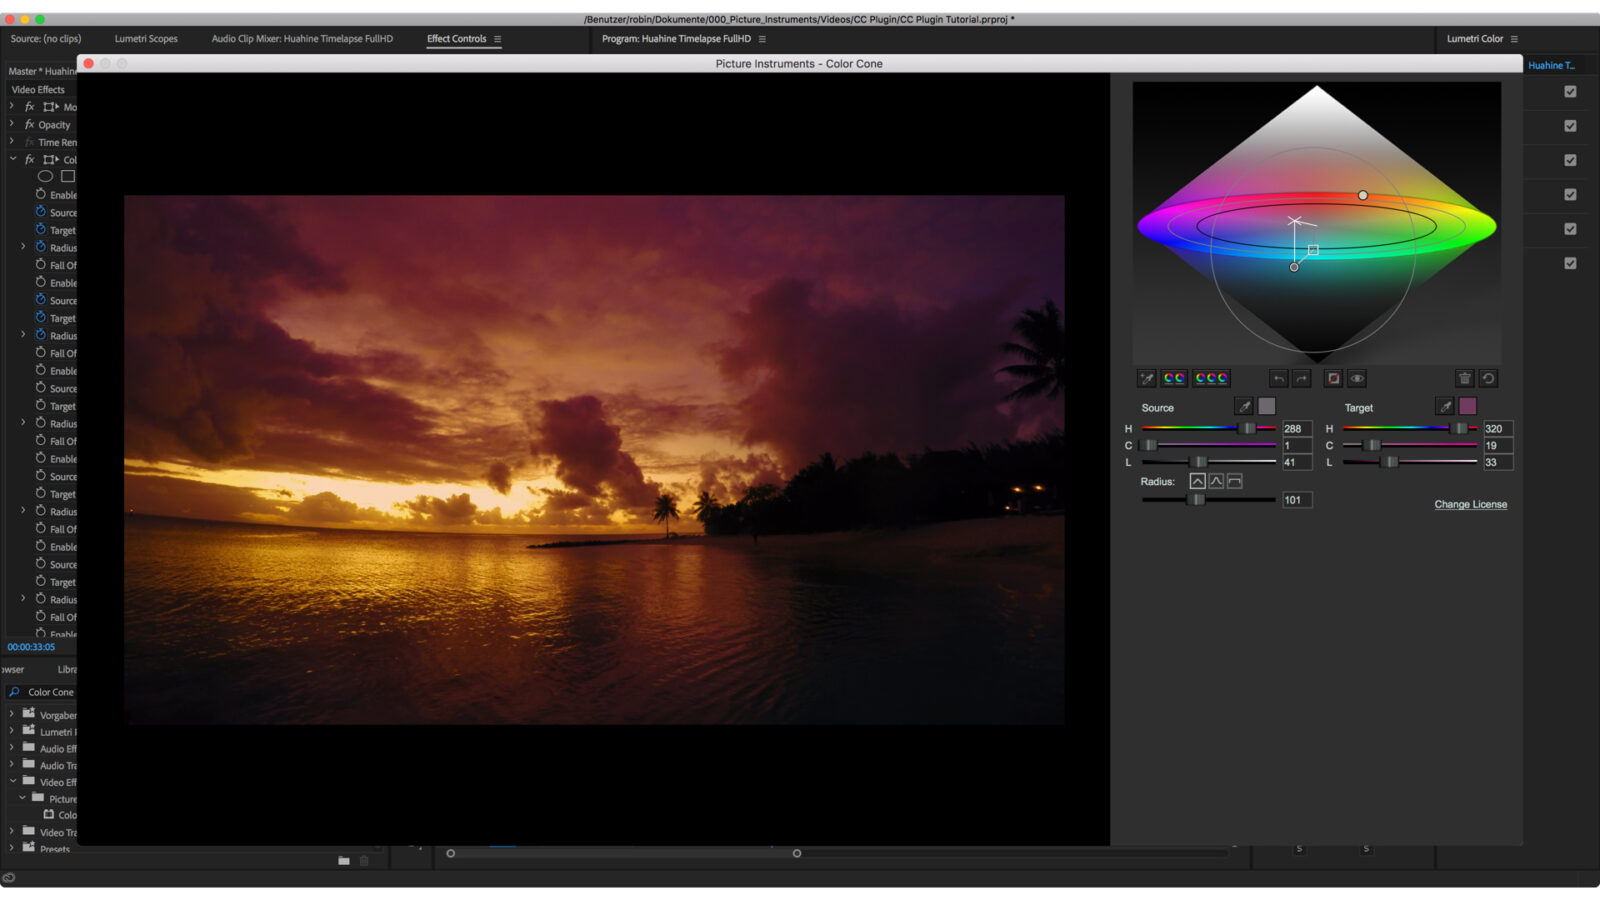The image size is (1600, 900).
Task: Choose the two color wheels mode
Action: click(x=1174, y=378)
